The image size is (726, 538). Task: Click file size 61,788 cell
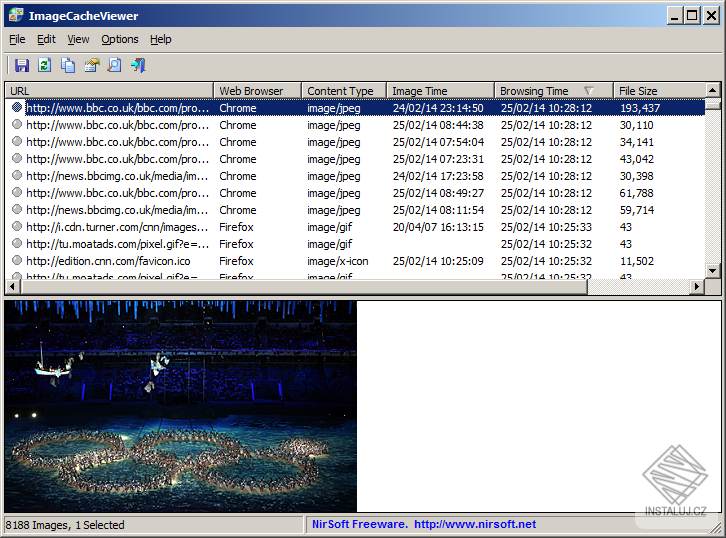[x=637, y=193]
